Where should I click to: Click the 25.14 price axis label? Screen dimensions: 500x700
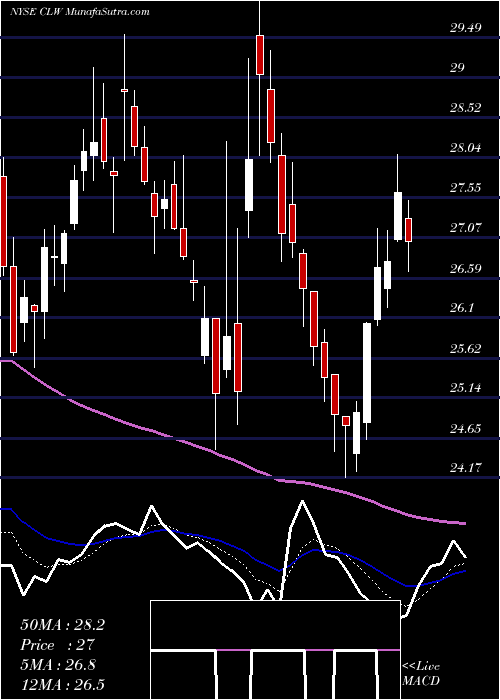[466, 388]
